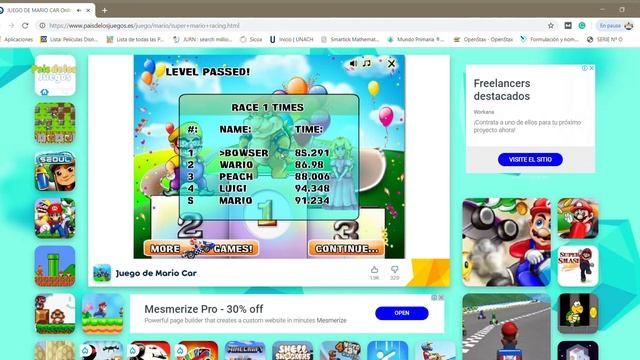Go forward in browser history
This screenshot has height=360, width=640.
[11, 25]
